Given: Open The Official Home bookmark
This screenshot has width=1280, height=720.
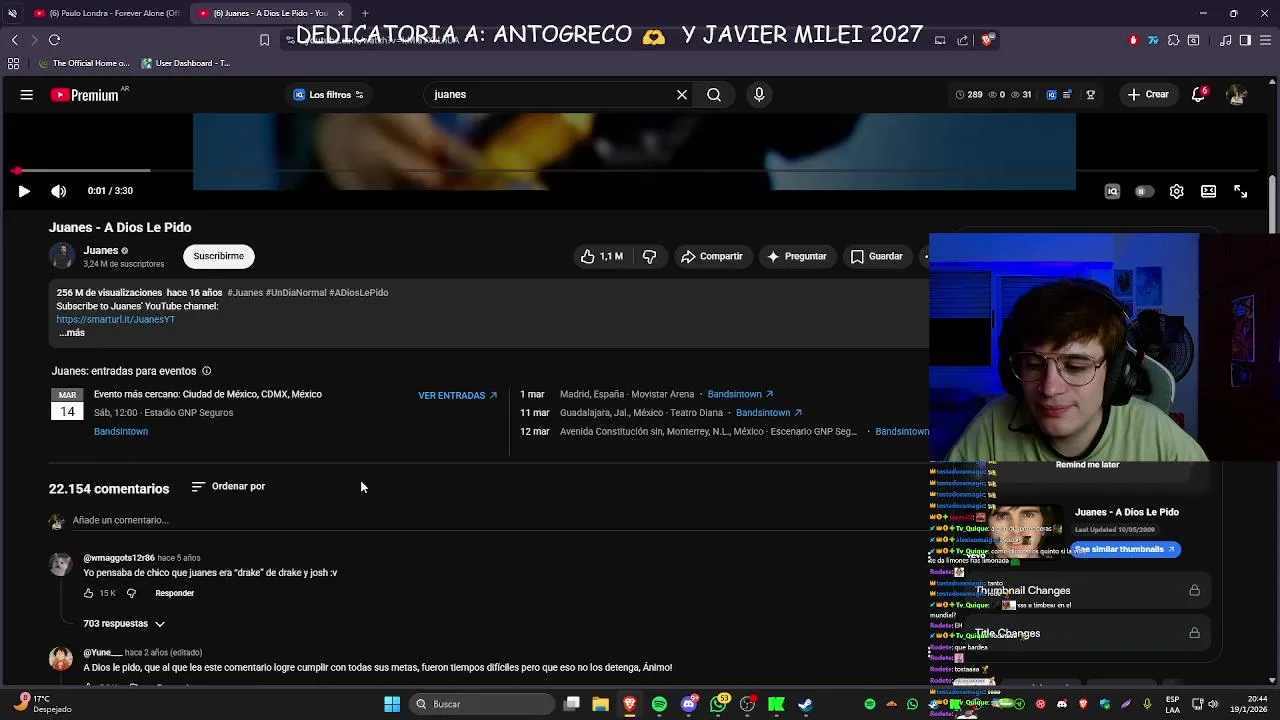Looking at the screenshot, I should point(85,63).
